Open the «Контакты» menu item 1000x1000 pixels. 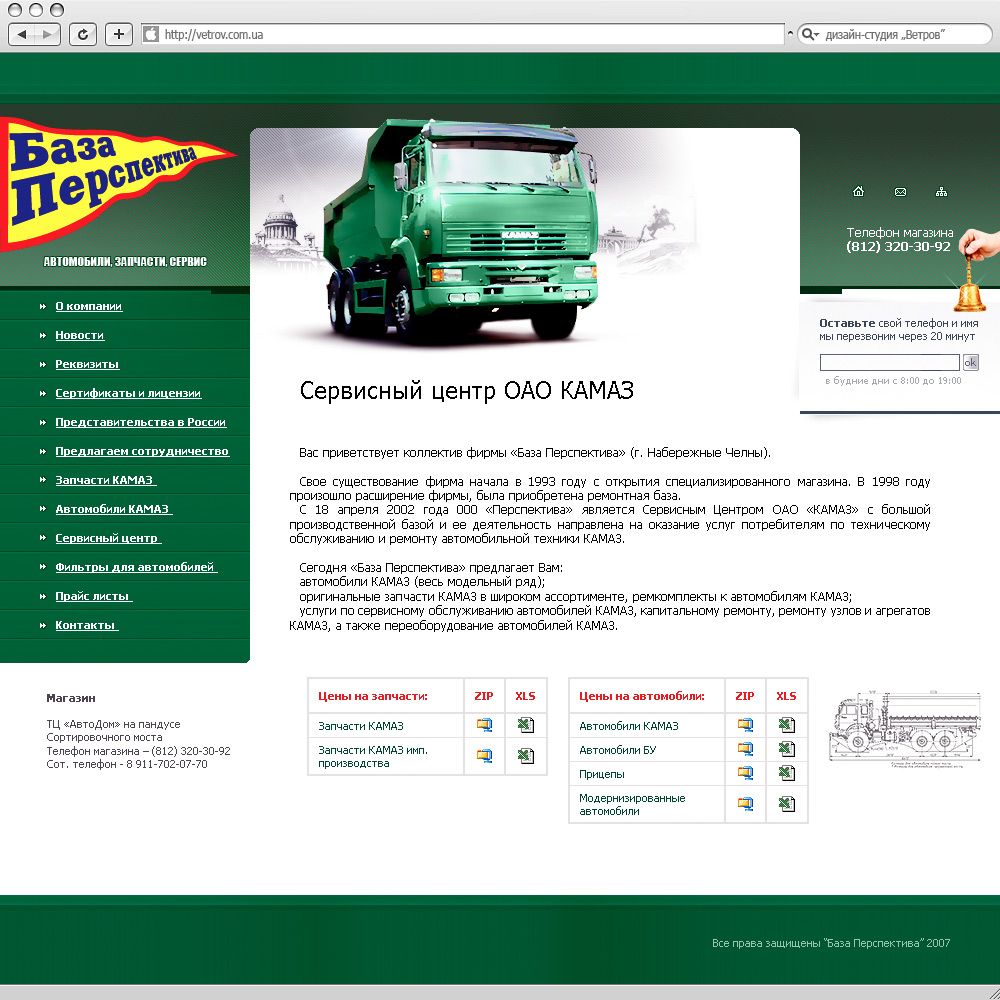[84, 624]
